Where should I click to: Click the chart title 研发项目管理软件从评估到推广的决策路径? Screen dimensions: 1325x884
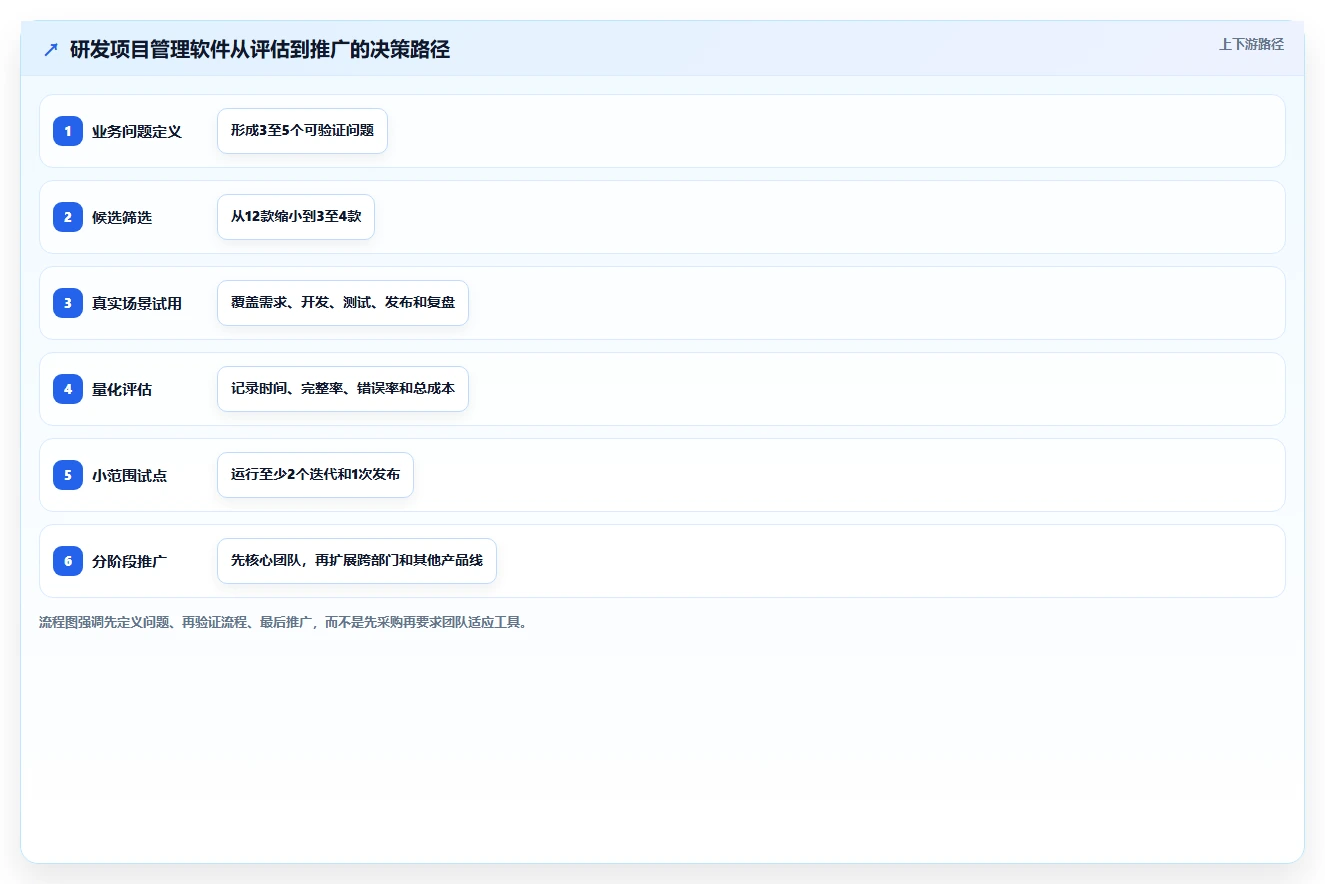click(x=260, y=50)
